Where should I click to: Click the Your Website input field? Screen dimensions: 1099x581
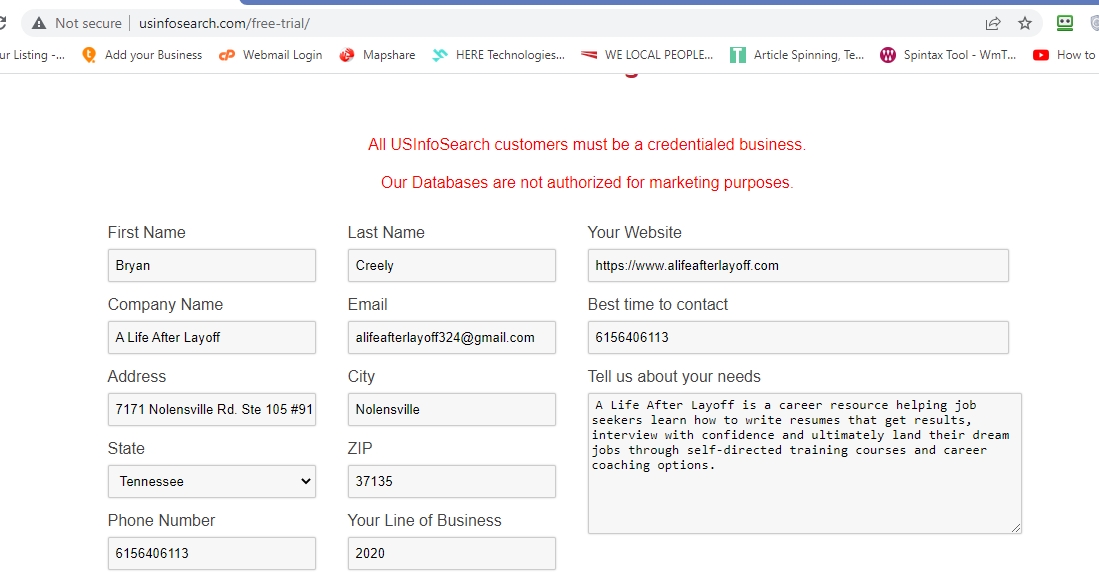(797, 265)
